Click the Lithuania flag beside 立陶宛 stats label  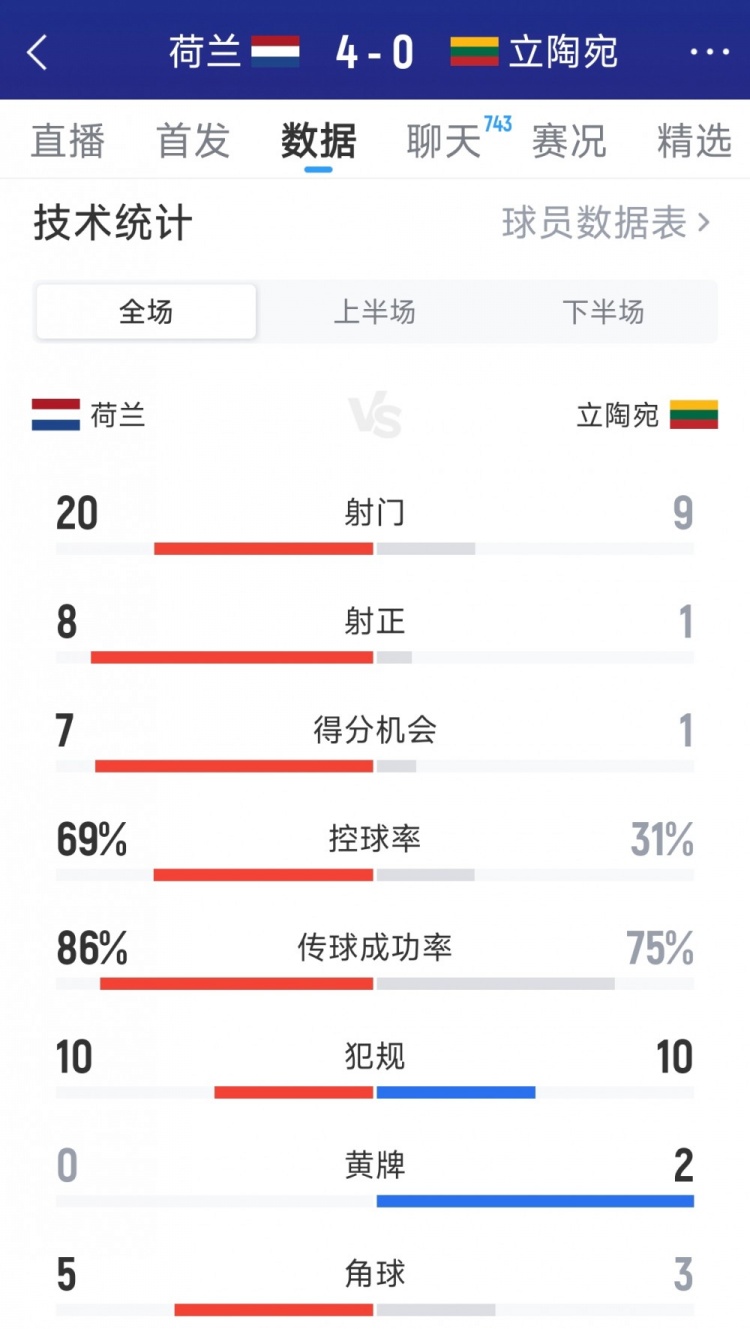click(x=693, y=414)
